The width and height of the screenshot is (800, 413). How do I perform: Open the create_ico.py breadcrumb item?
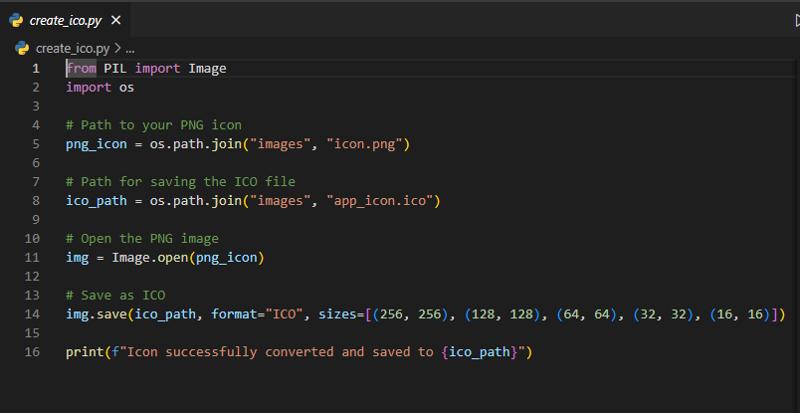(x=72, y=49)
